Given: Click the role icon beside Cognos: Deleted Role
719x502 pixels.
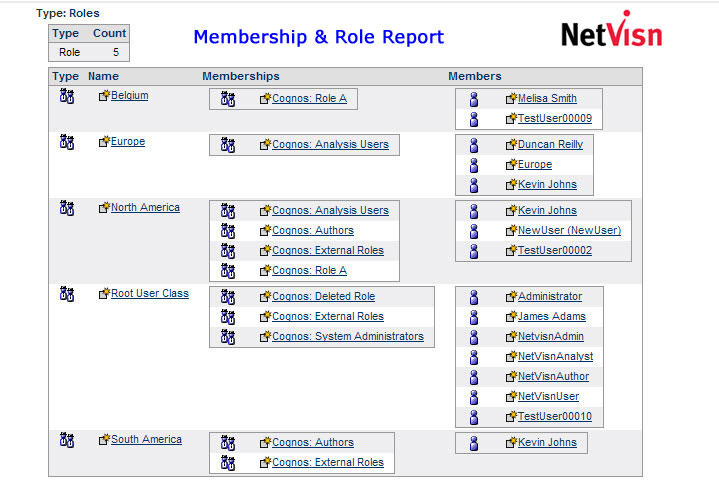Looking at the screenshot, I should coord(228,297).
